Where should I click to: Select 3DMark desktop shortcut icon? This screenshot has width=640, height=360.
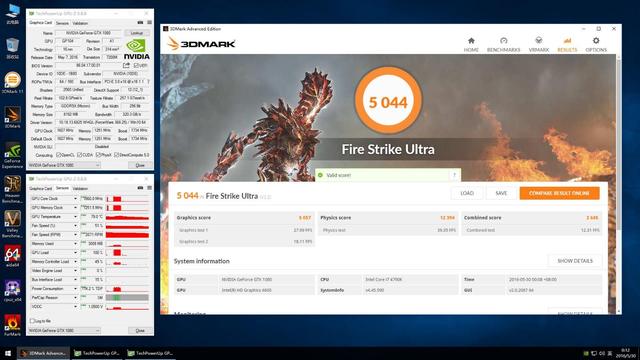[x=13, y=118]
